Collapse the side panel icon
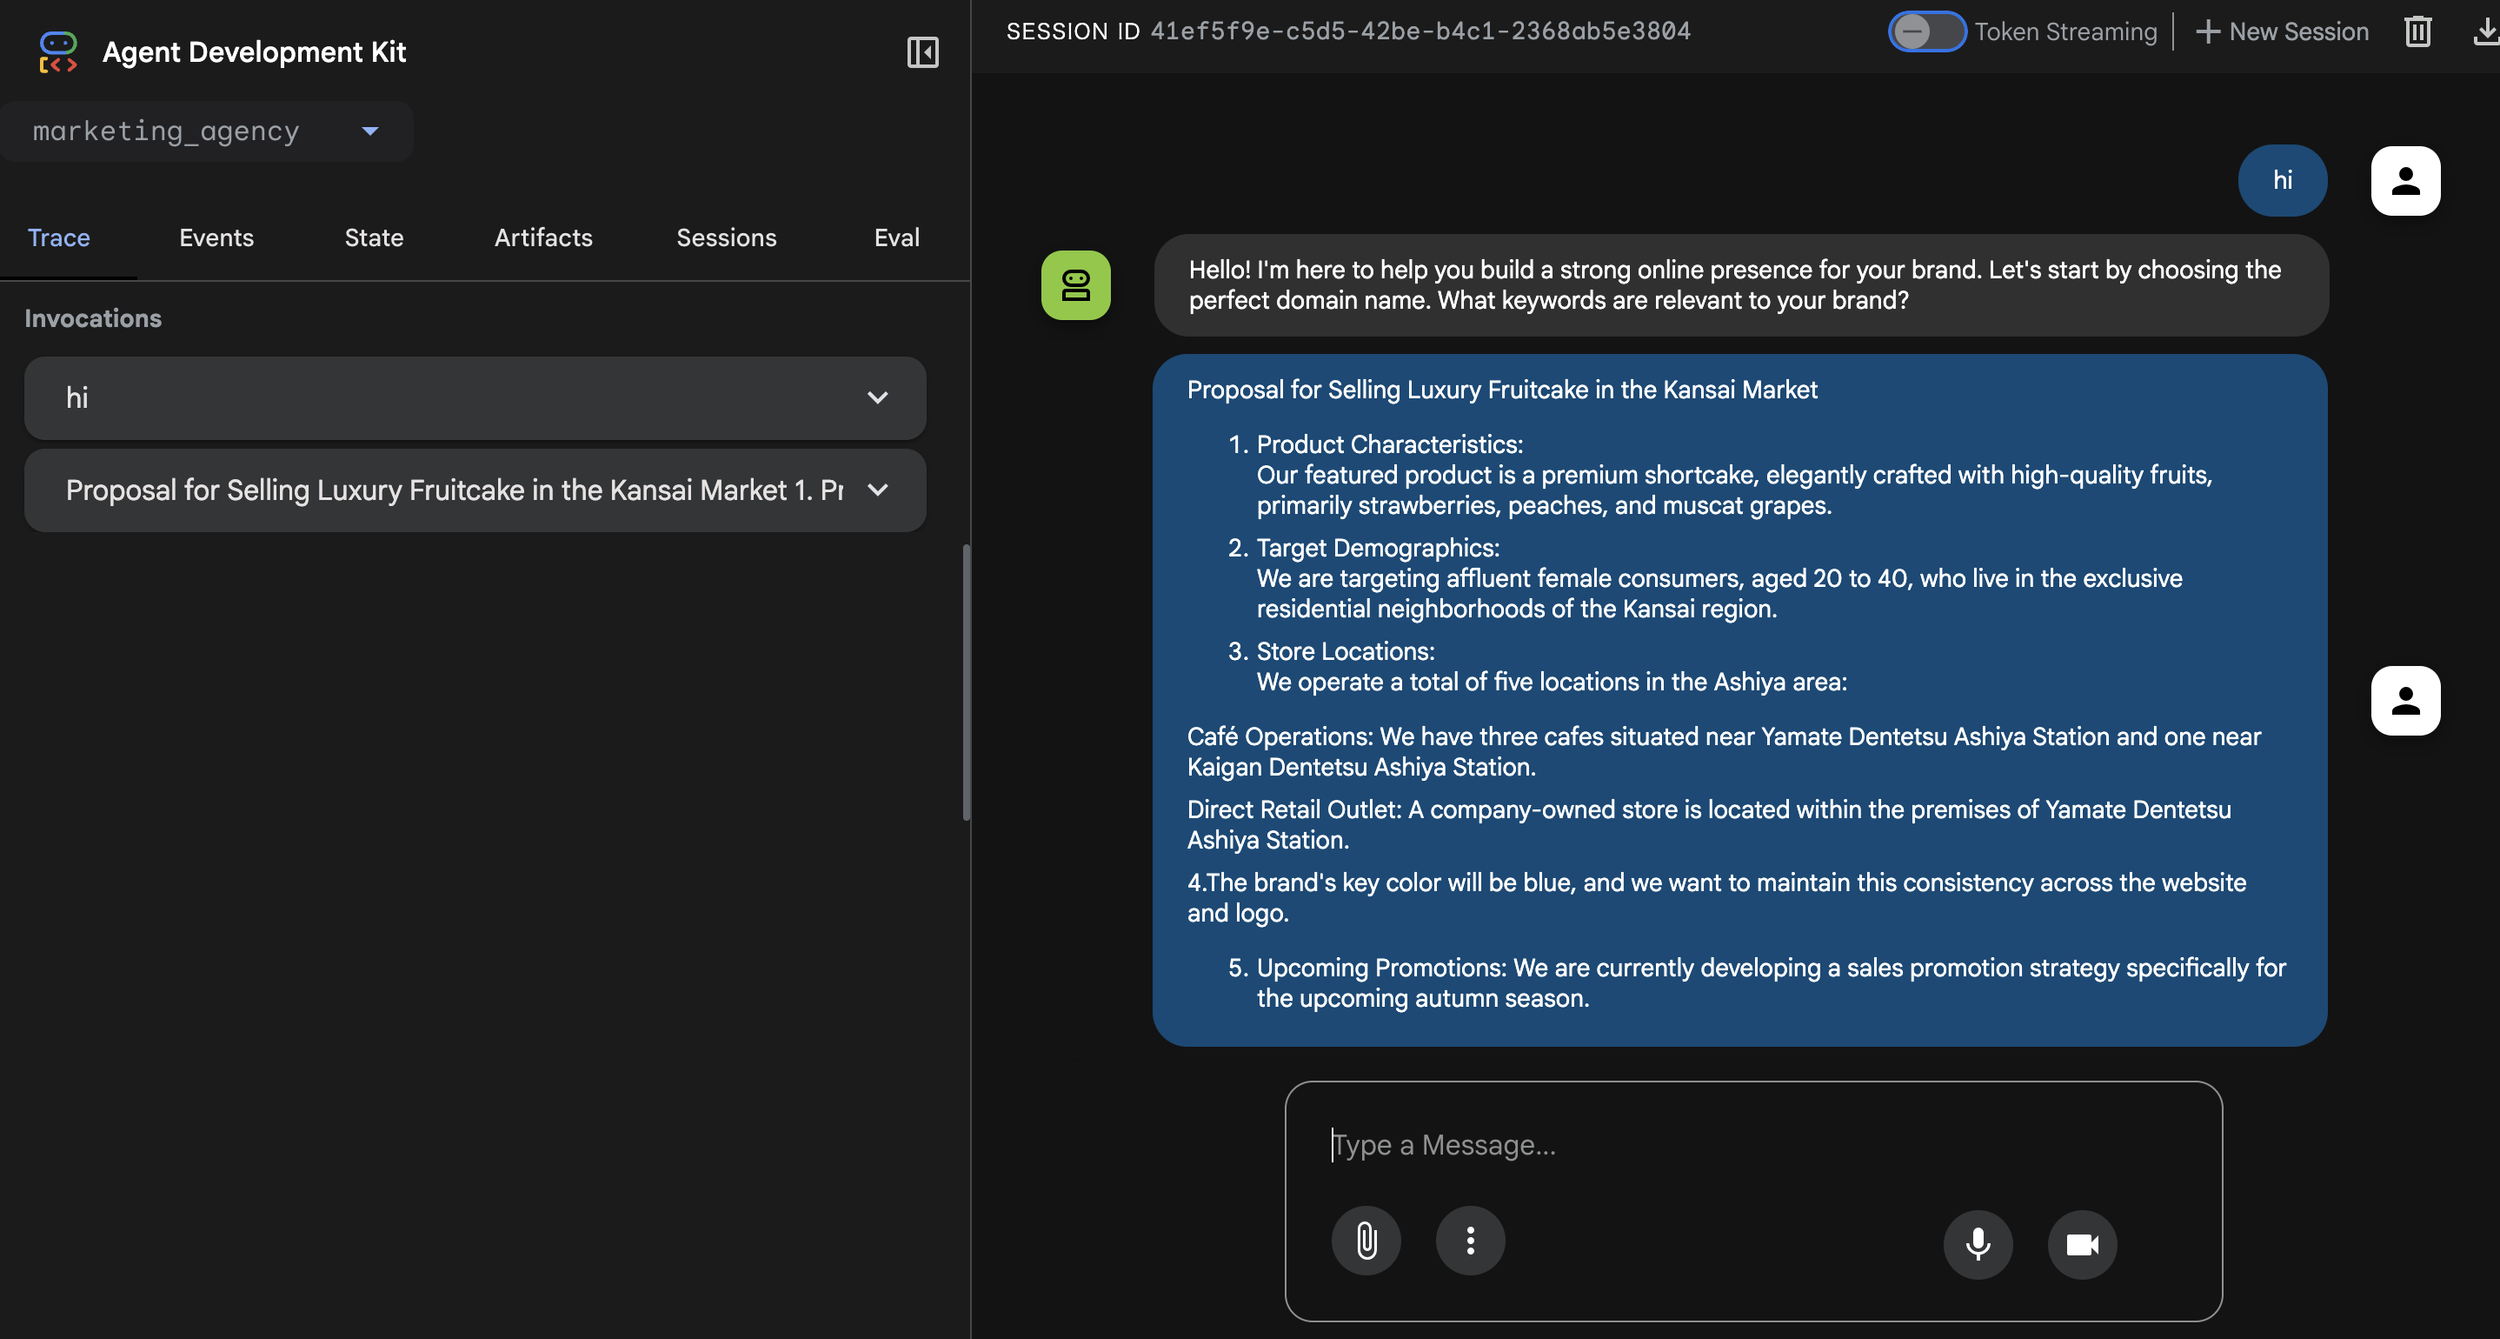 pos(922,52)
